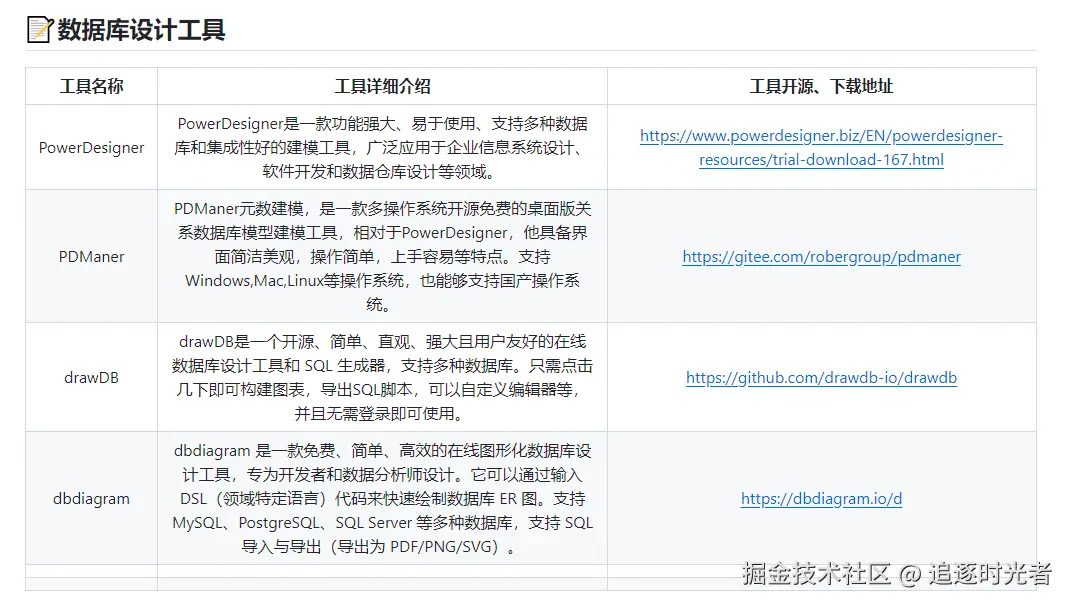Click the 工具详细介绍 column header
Viewport: 1071px width, 606px height.
coord(382,86)
